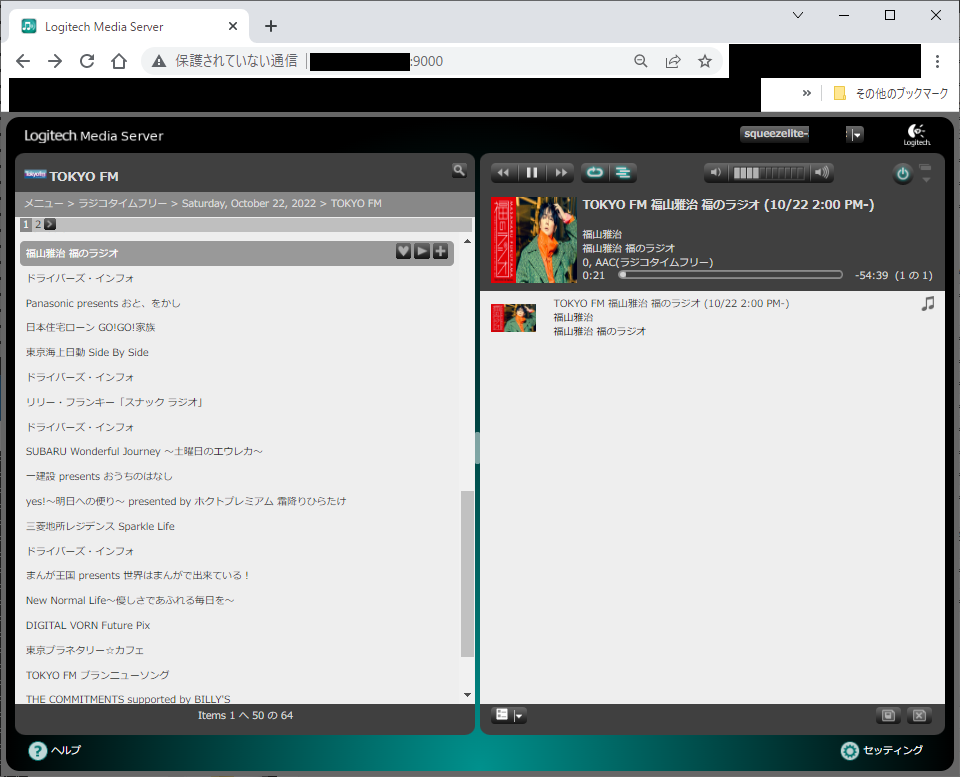Screen dimensions: 960x777
Task: Open その他のブックマーク folder
Action: pyautogui.click(x=891, y=94)
